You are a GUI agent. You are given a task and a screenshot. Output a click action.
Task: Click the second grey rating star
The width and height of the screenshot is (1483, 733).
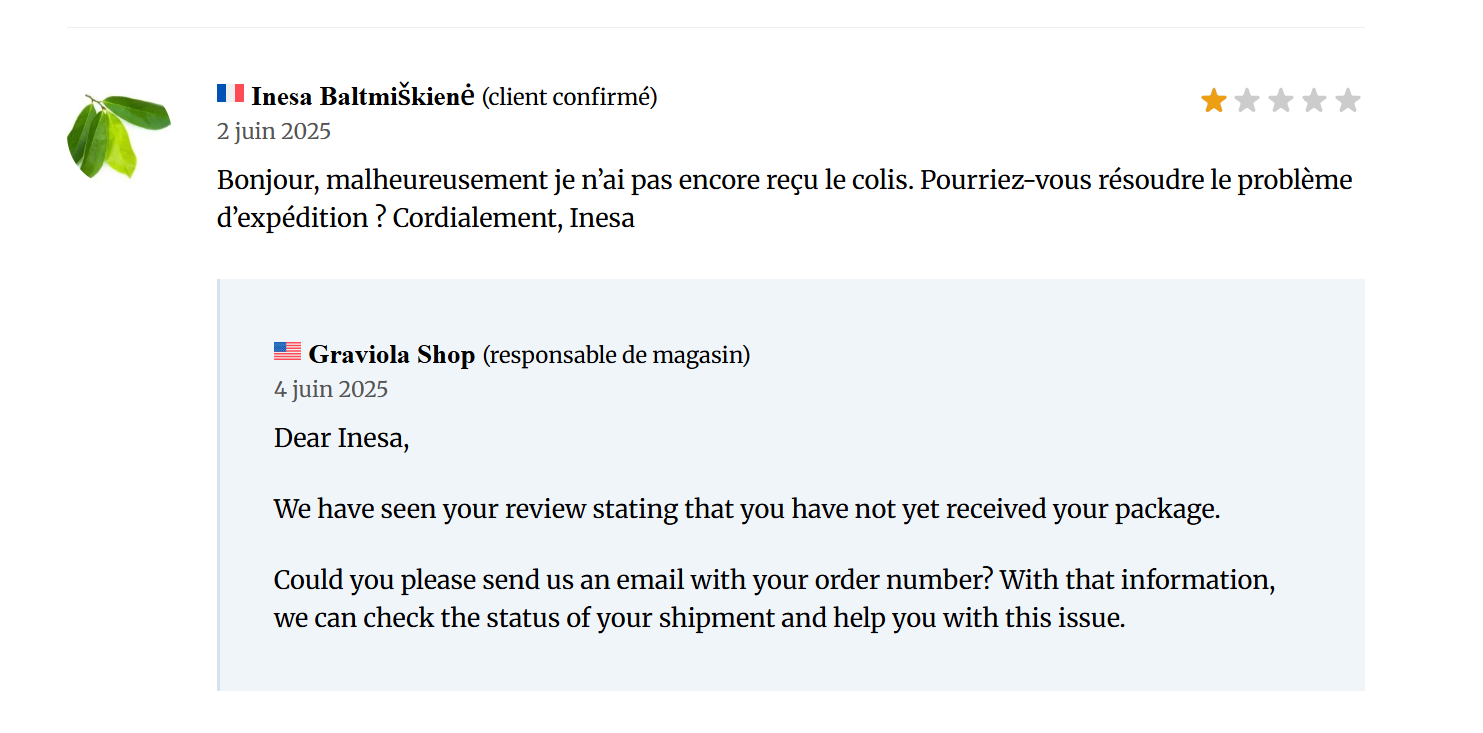click(1247, 100)
